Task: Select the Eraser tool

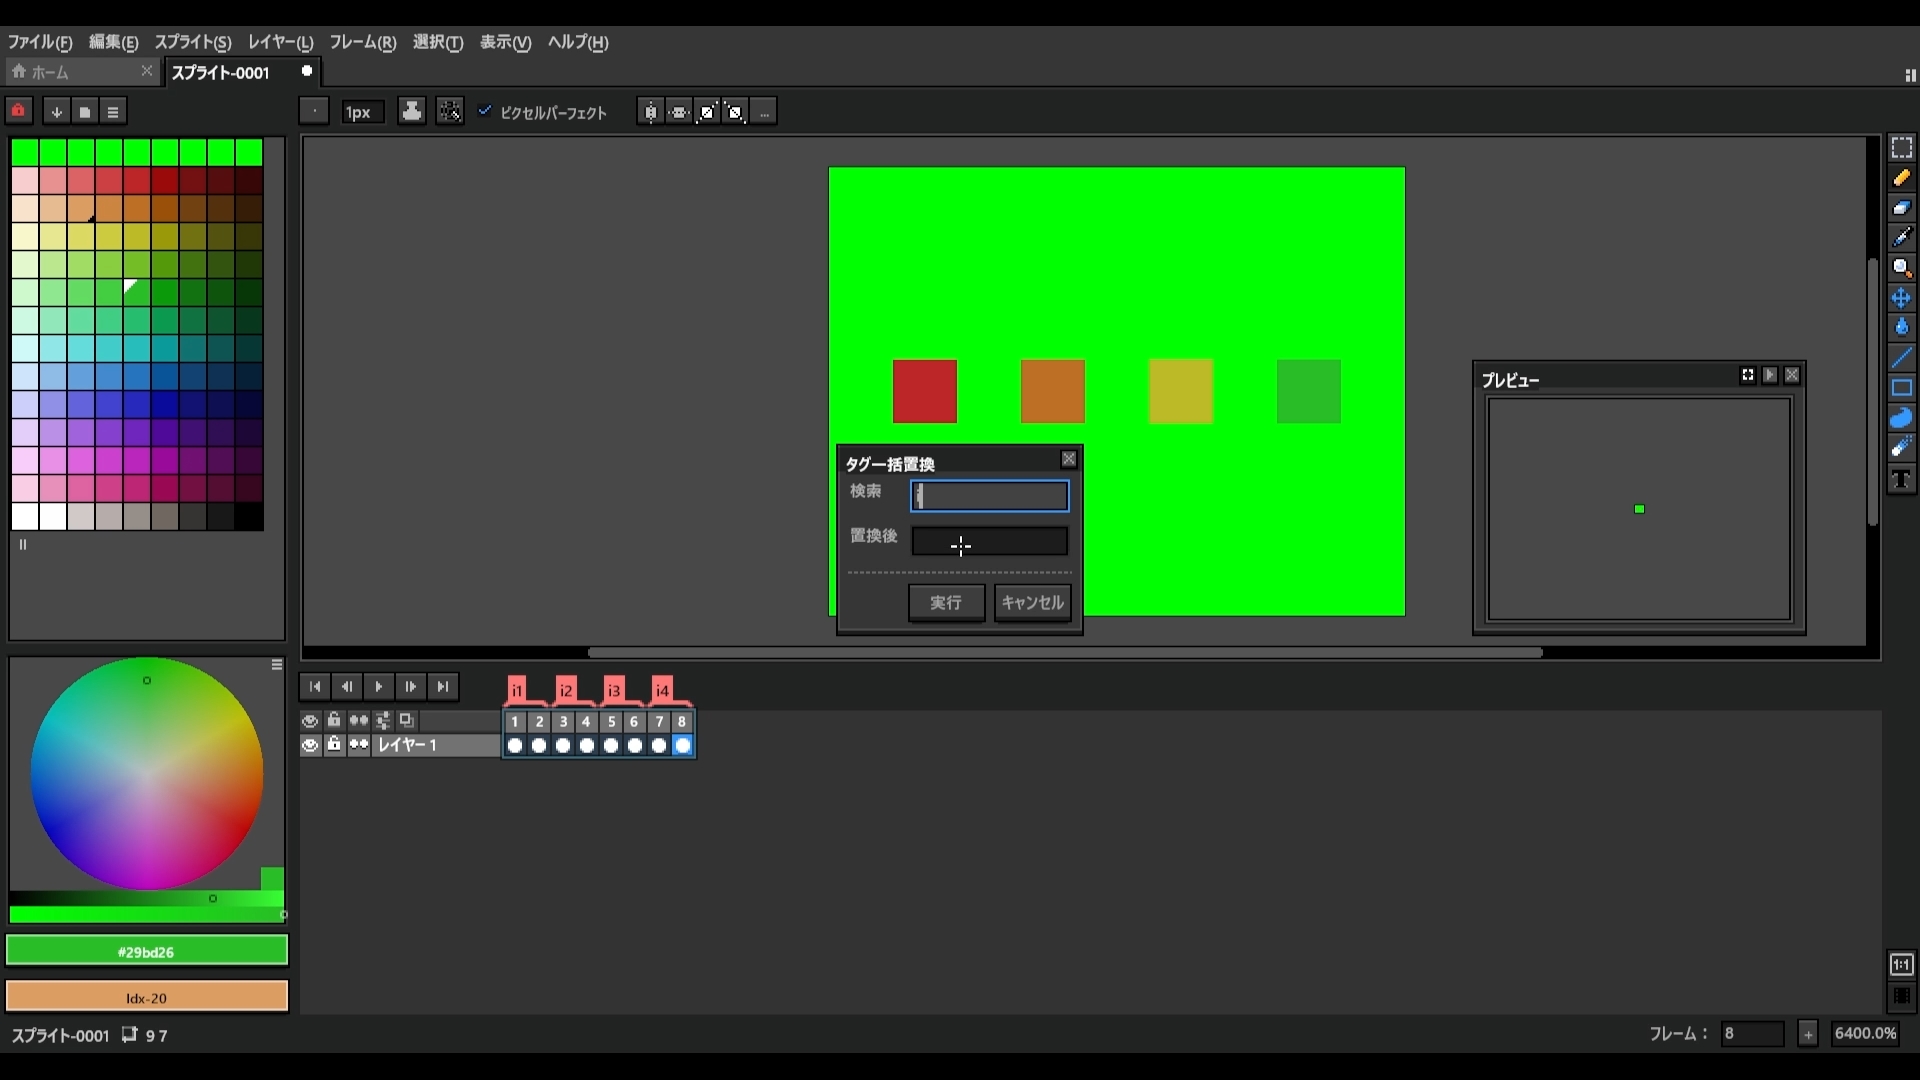Action: (x=1901, y=207)
